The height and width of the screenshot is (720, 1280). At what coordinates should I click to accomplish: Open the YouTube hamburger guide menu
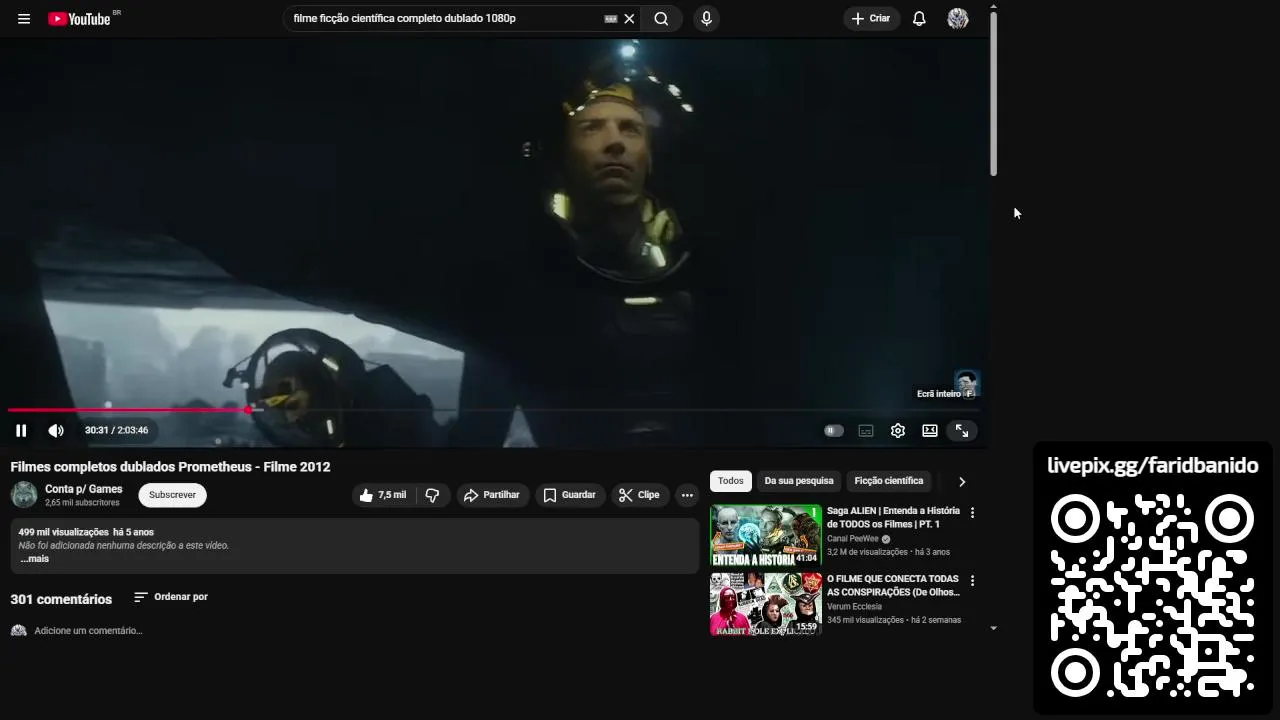[24, 19]
